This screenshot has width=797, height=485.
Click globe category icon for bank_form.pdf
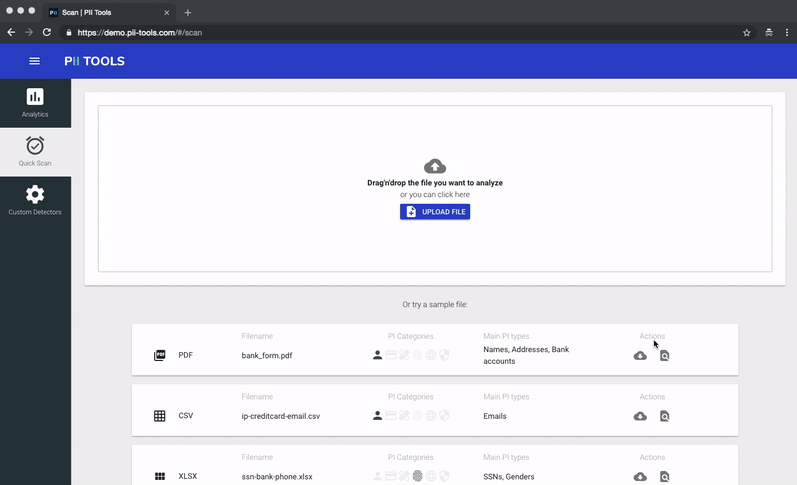431,355
